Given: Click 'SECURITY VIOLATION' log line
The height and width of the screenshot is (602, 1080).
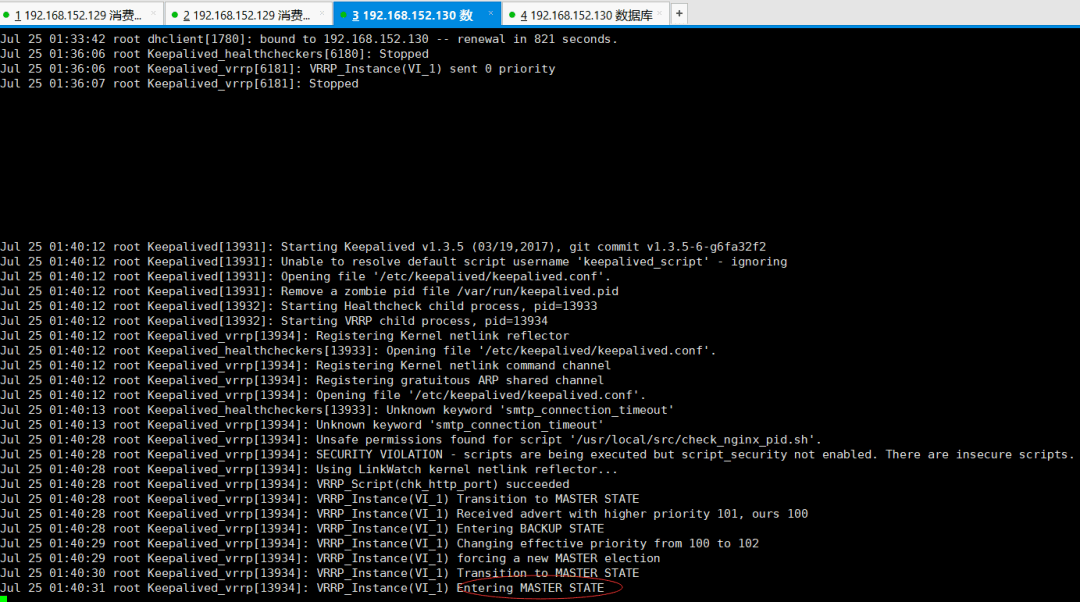Looking at the screenshot, I should 537,455.
